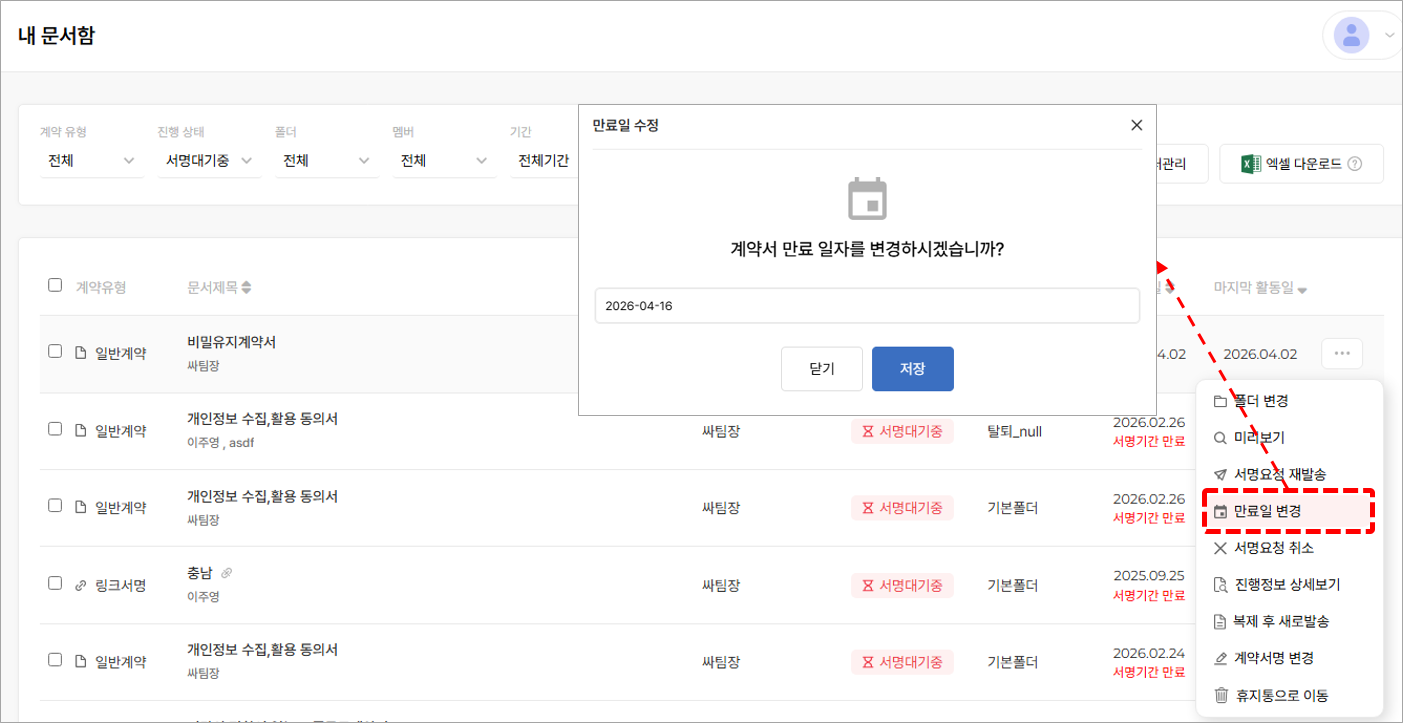Click the help icon beside 엑셀 다운로드
The height and width of the screenshot is (723, 1403).
coord(1355,164)
